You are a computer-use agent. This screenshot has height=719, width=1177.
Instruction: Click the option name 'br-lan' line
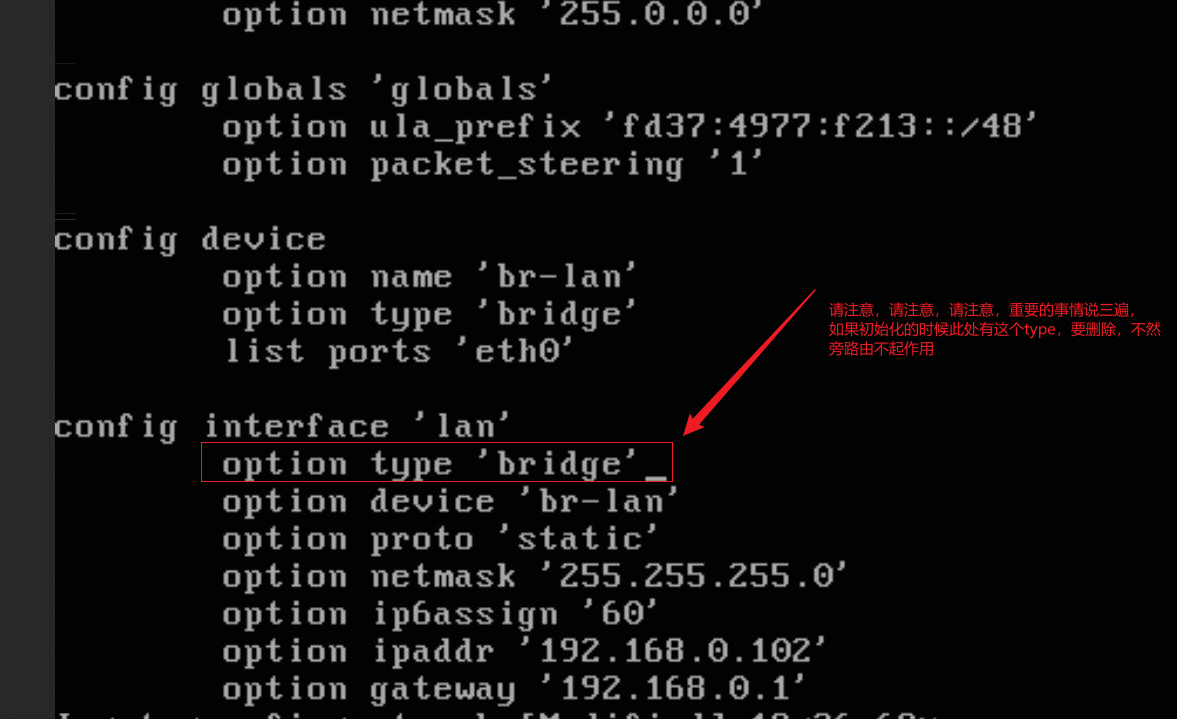pyautogui.click(x=429, y=276)
